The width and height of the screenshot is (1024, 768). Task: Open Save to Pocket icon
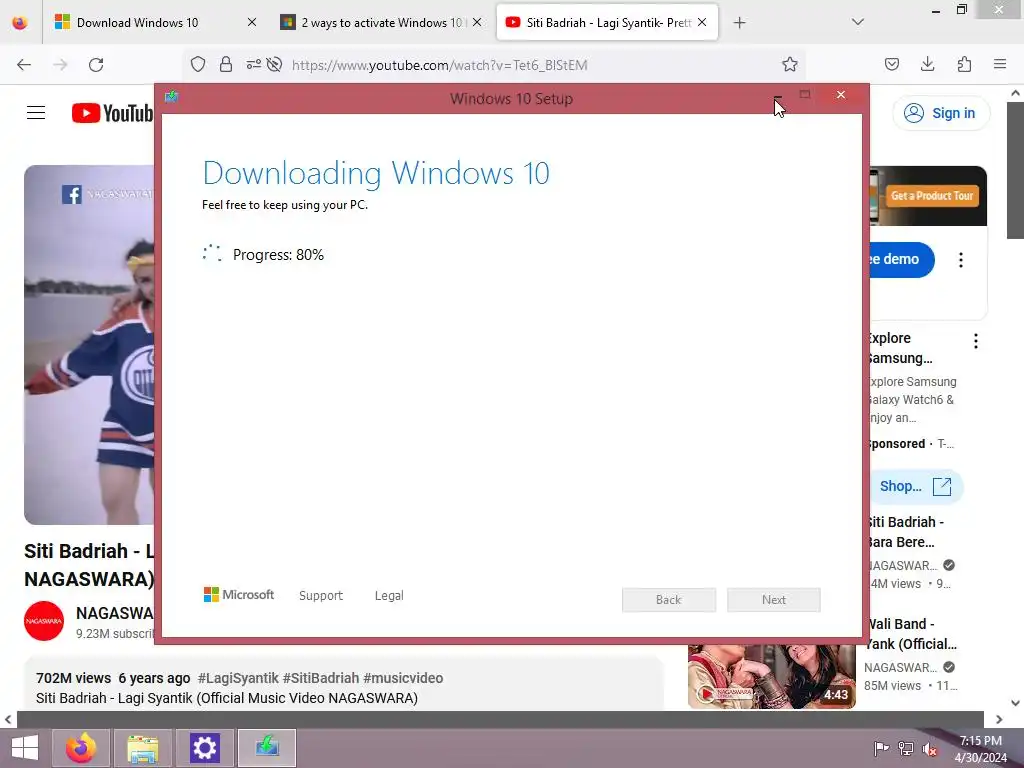pos(891,64)
